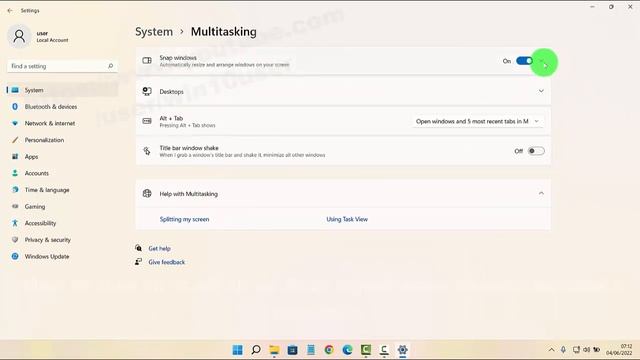Screen dimensions: 640x360
Task: Launch Google Chrome from the taskbar
Action: pyautogui.click(x=329, y=350)
